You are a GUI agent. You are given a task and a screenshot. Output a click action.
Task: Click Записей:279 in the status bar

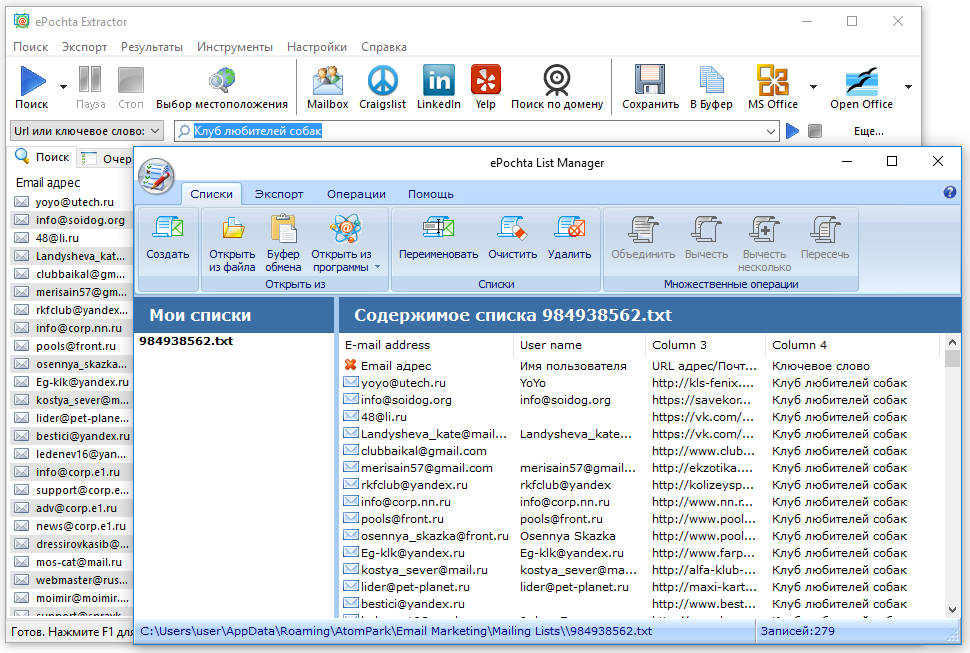pyautogui.click(x=797, y=631)
